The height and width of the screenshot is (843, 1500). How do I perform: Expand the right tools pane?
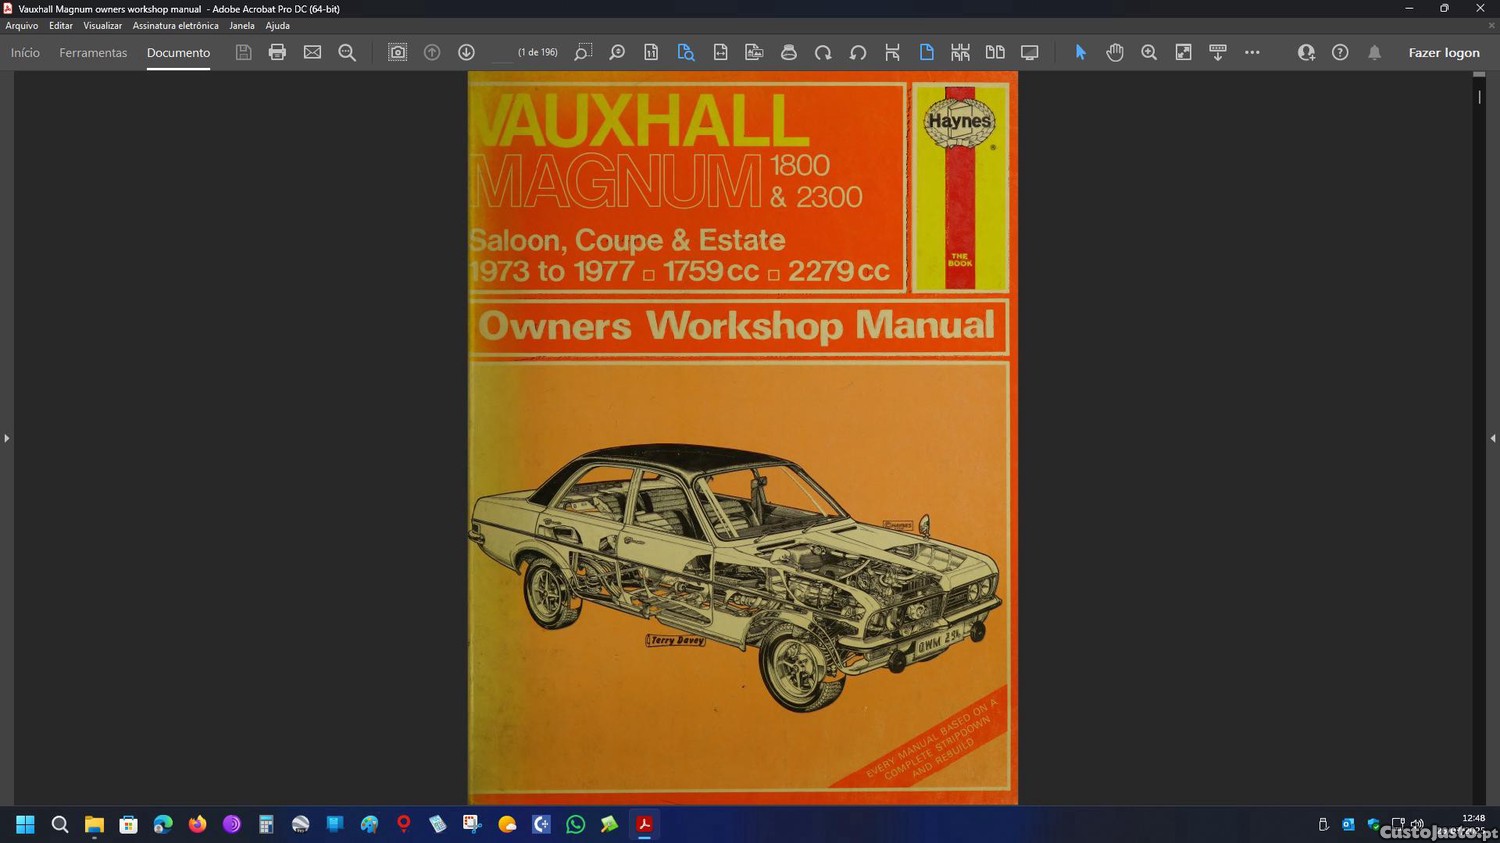click(x=1493, y=438)
